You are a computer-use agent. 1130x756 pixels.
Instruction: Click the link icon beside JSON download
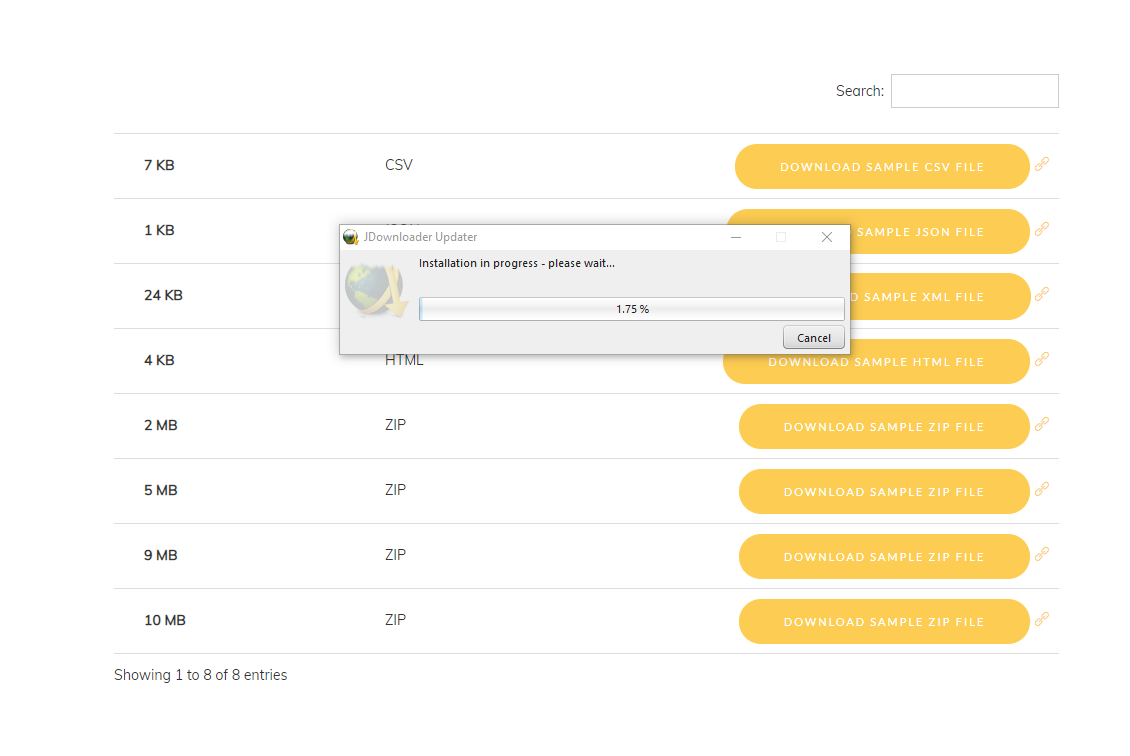pos(1042,229)
